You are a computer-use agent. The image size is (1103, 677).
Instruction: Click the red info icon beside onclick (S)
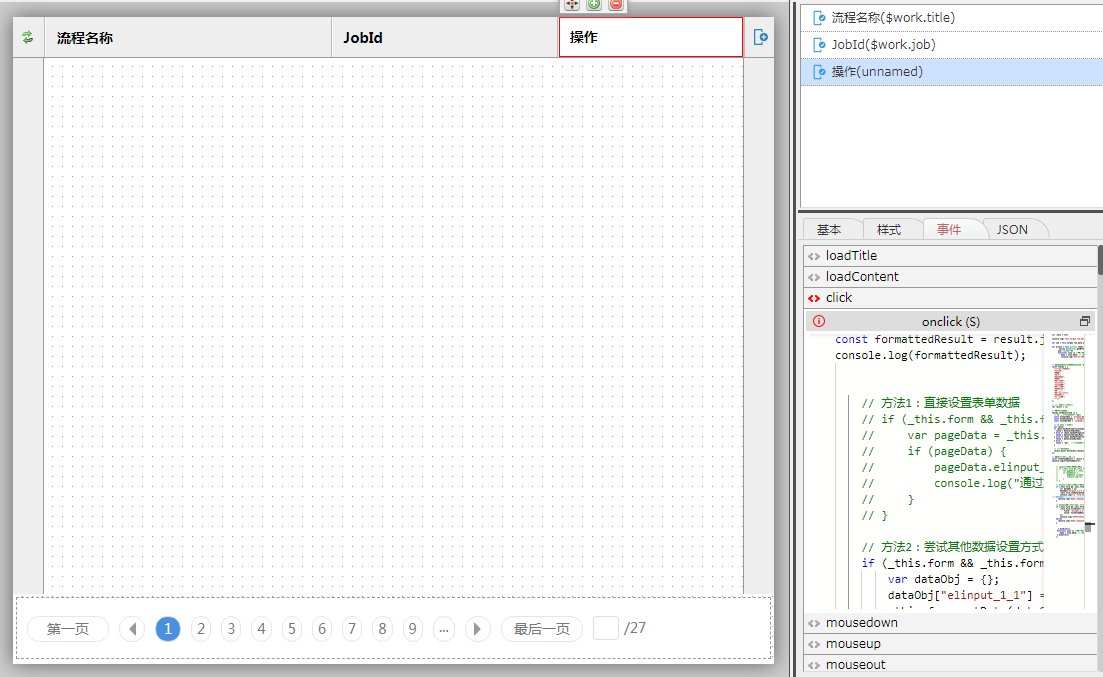819,321
